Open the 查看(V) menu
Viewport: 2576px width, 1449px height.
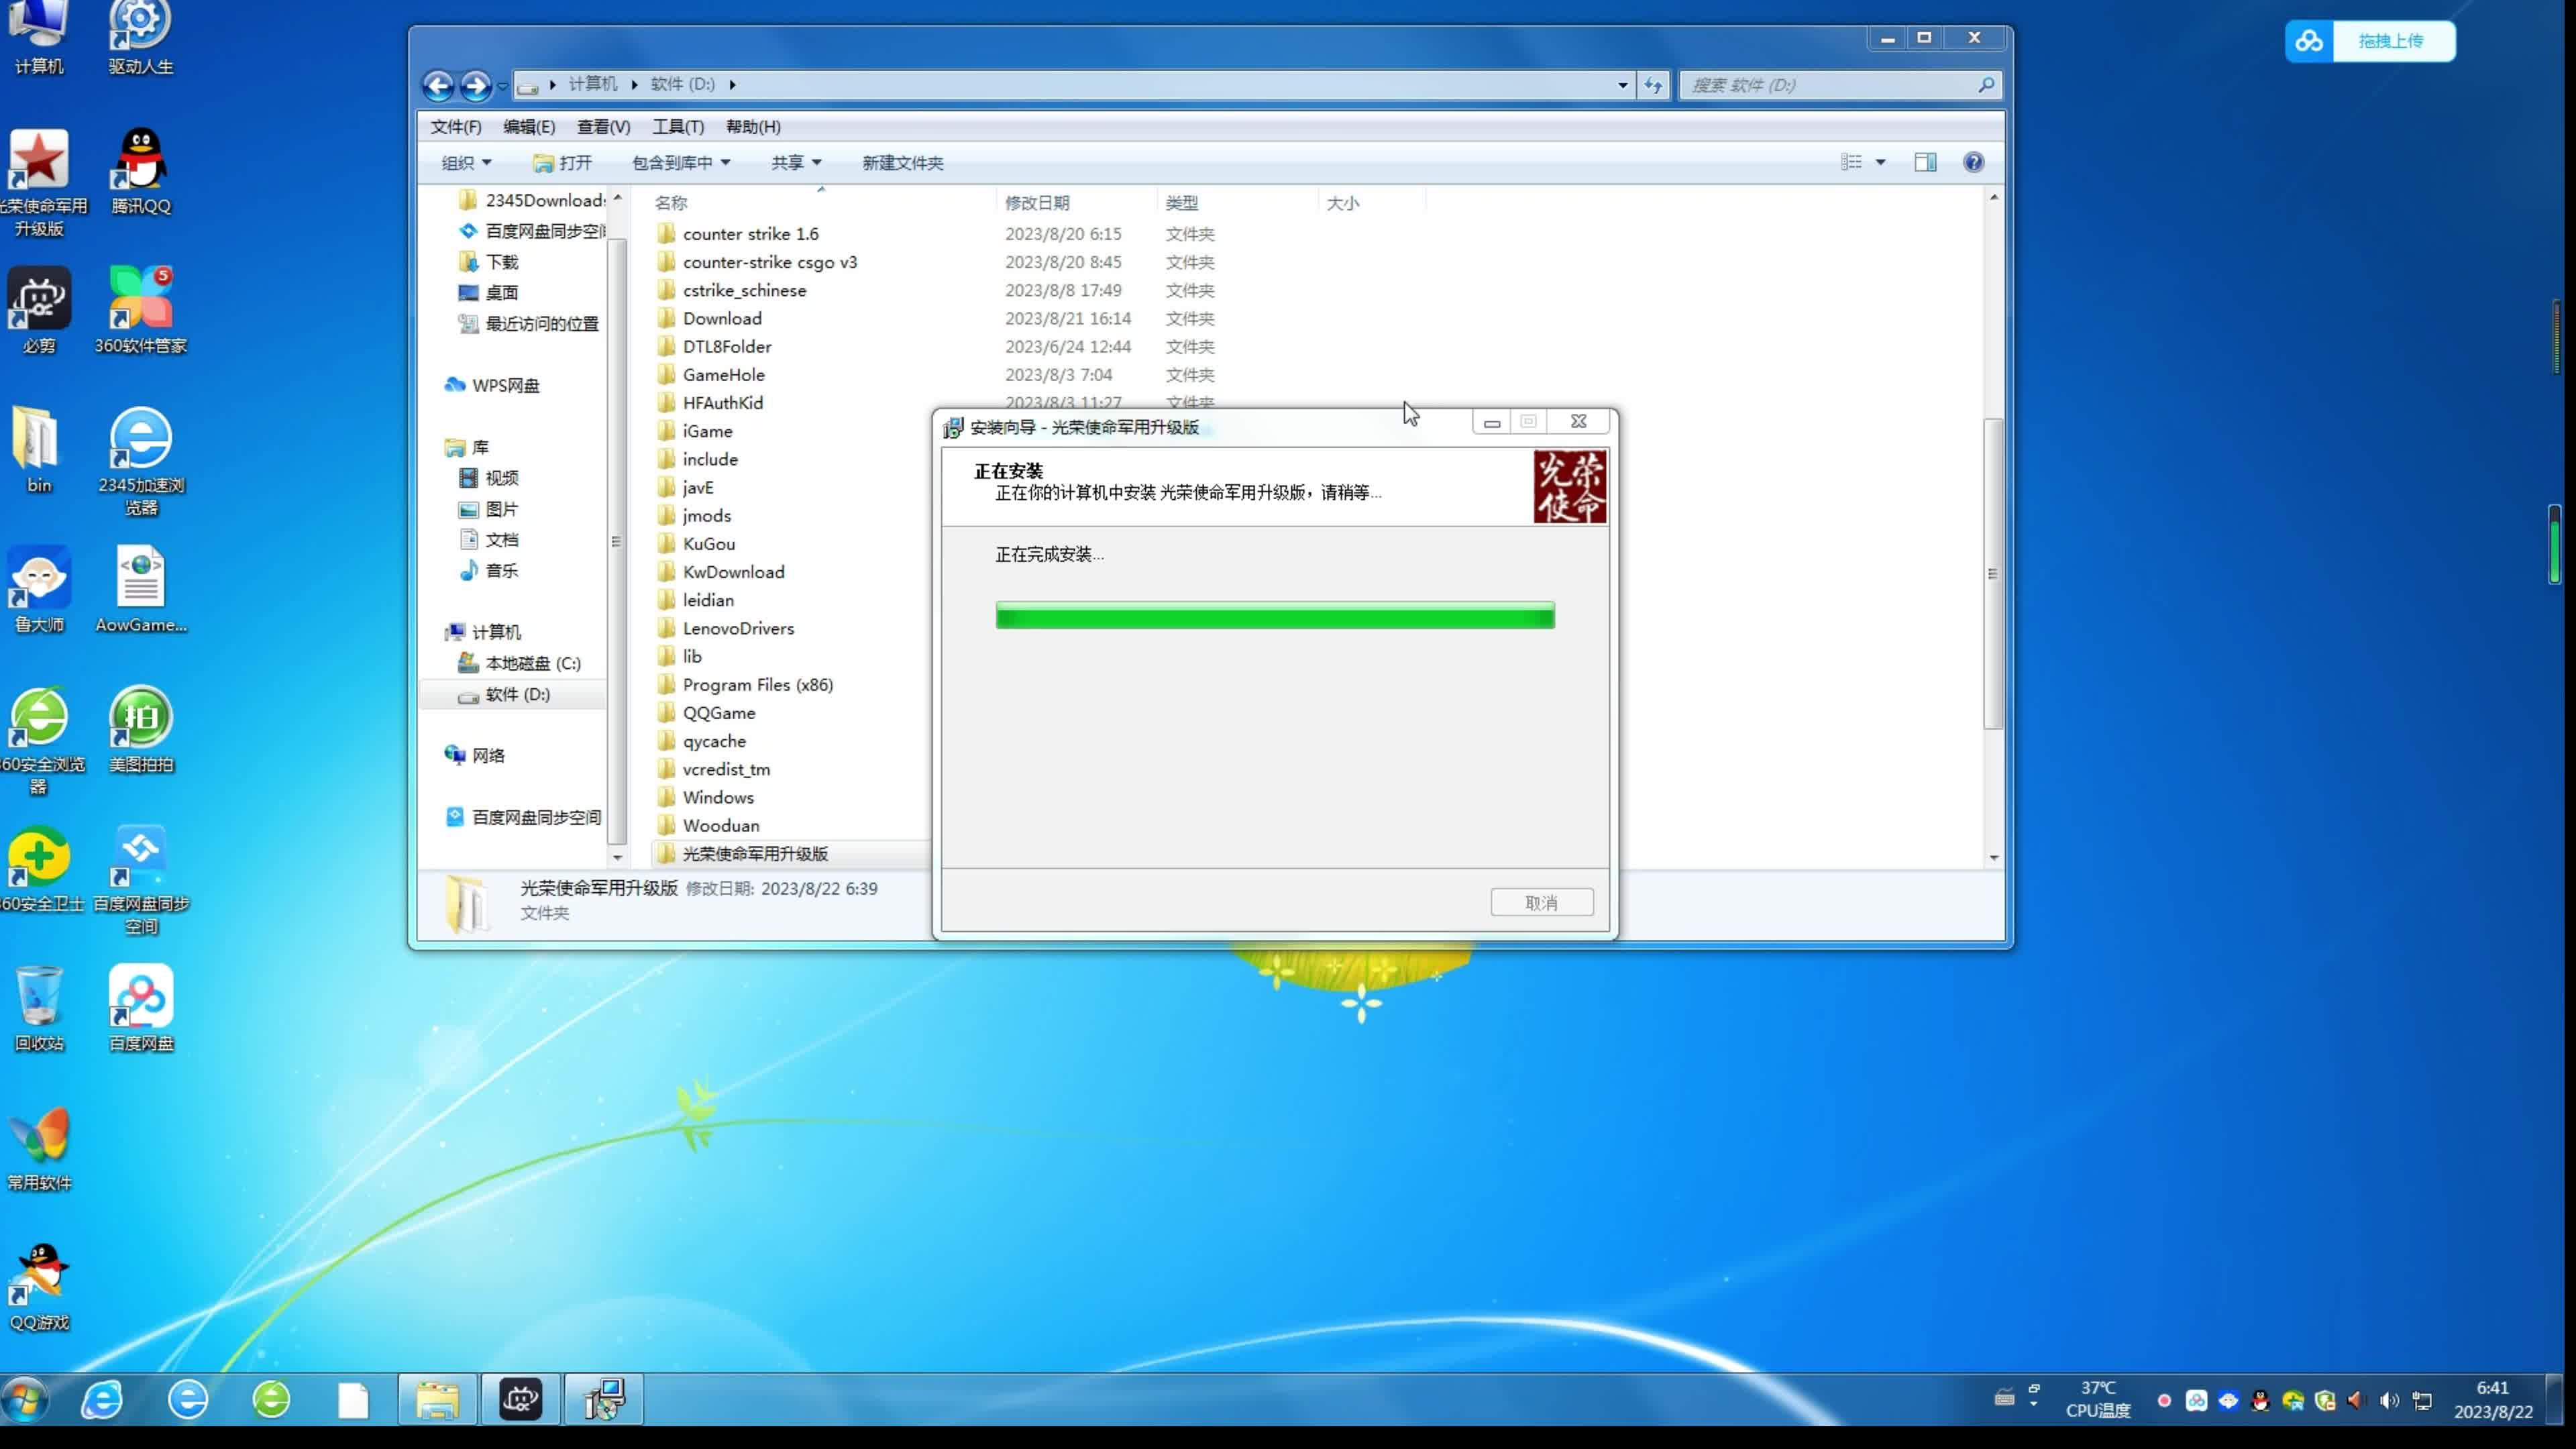tap(603, 127)
